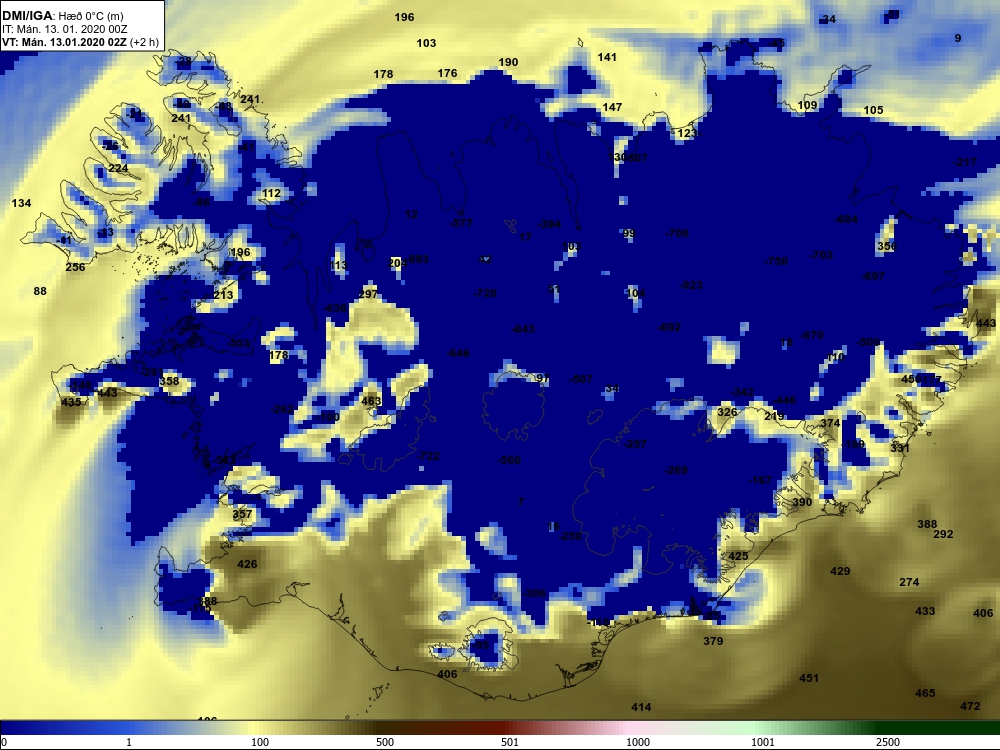This screenshot has height=750, width=1000.
Task: Click the map value 88
Action: [x=40, y=291]
